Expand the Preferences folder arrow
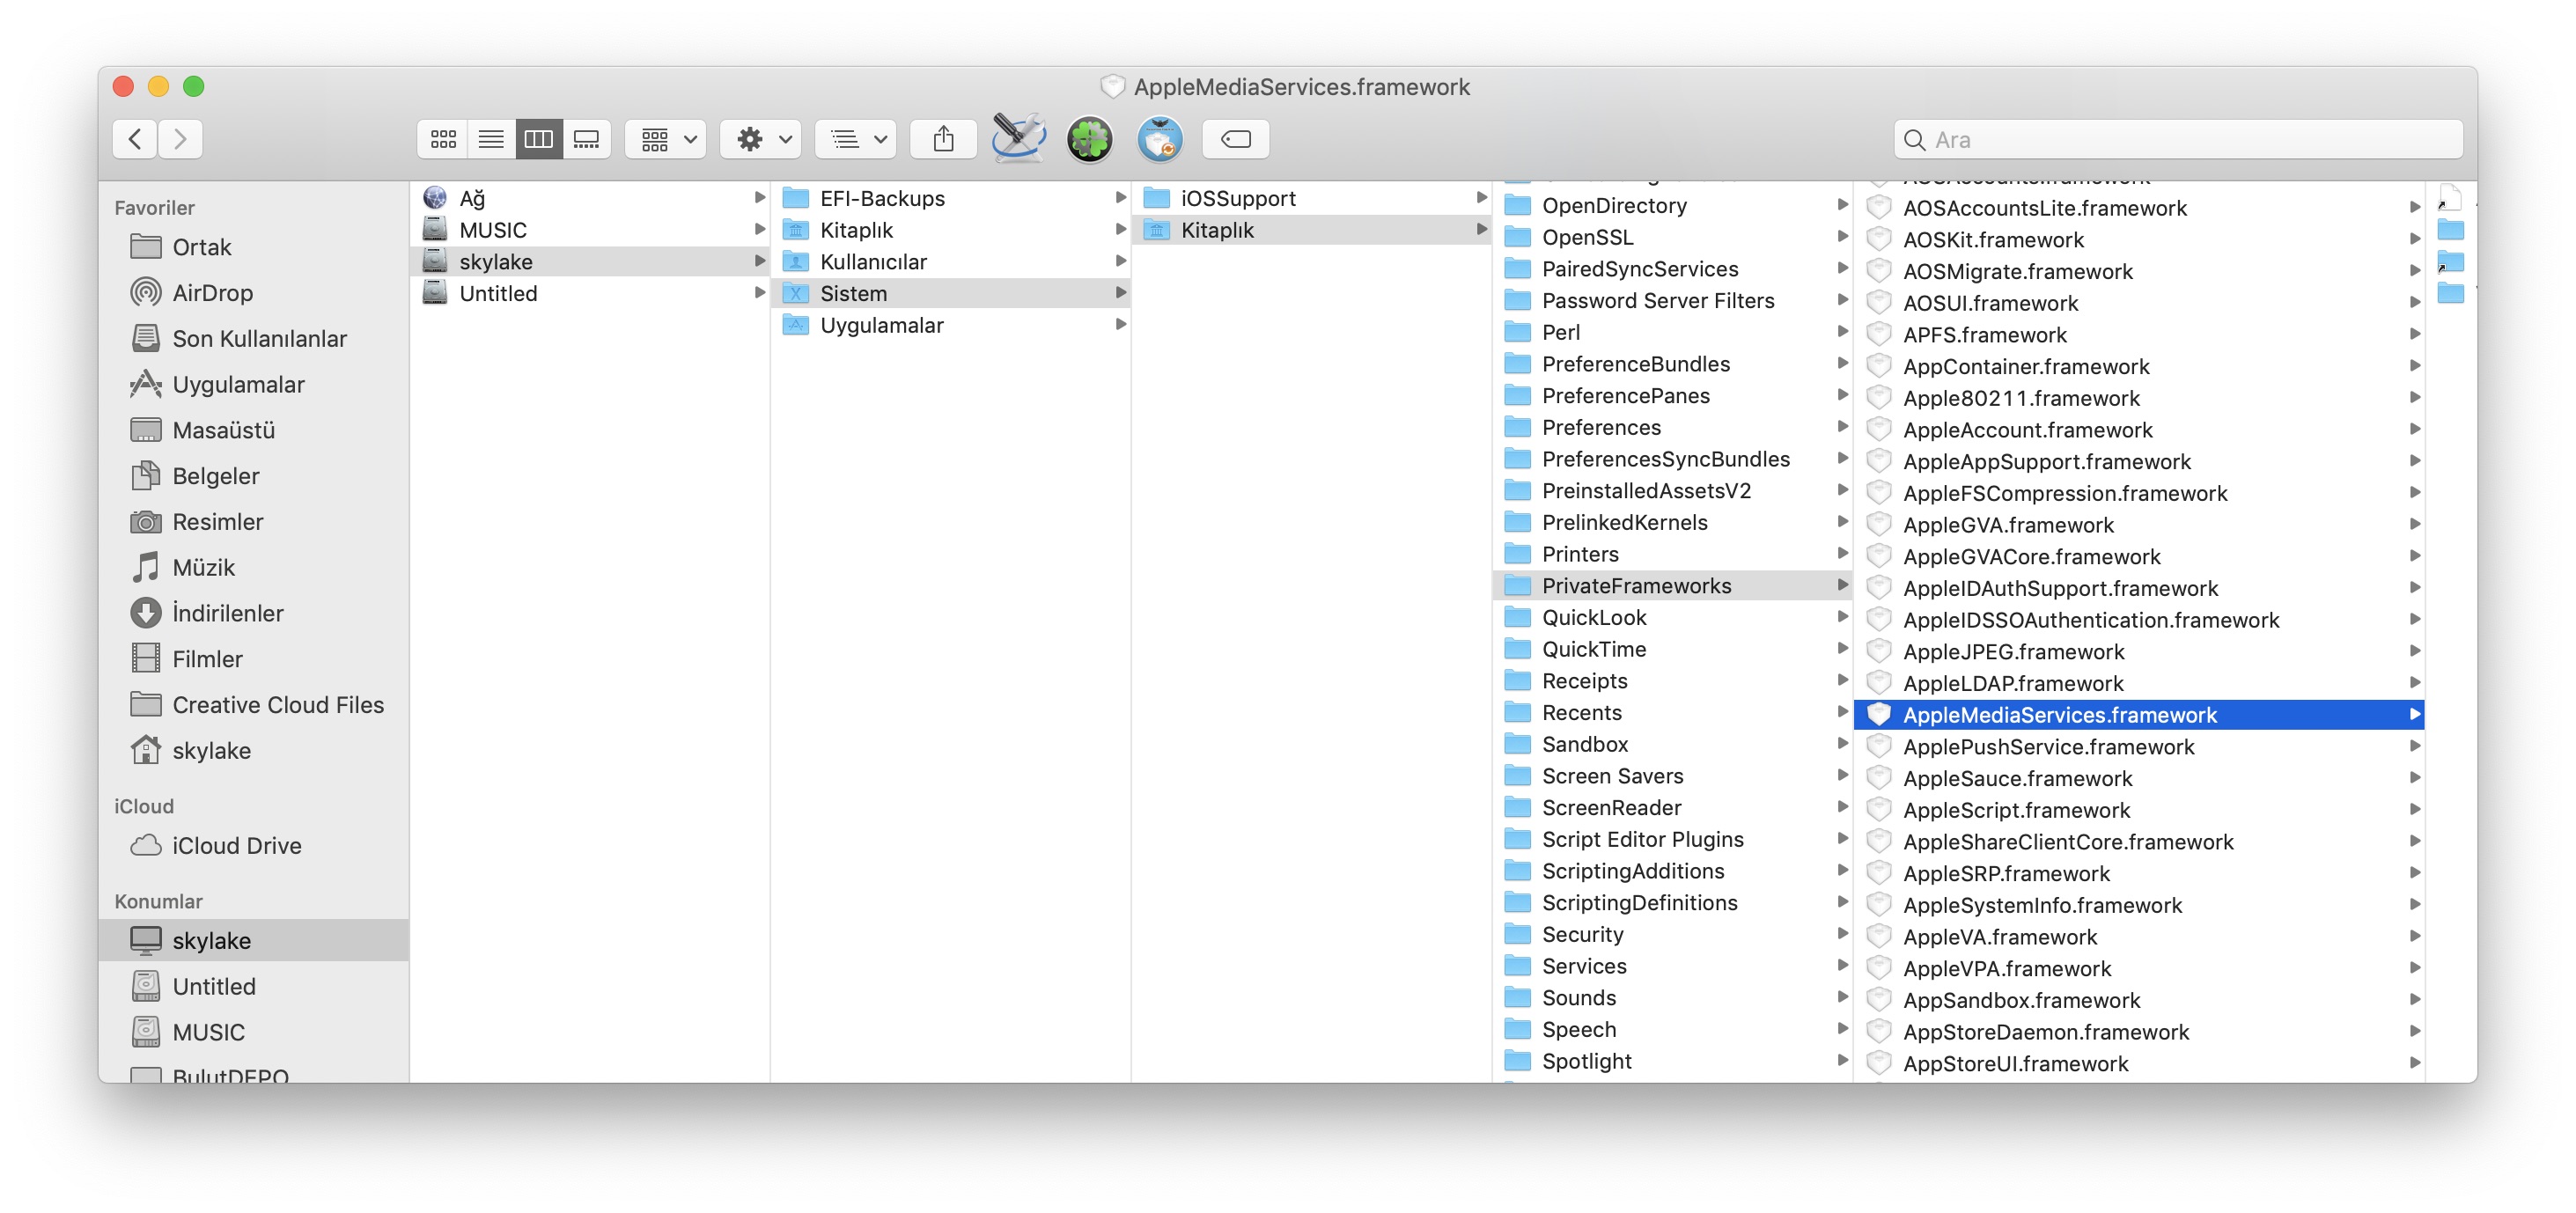 tap(1842, 427)
